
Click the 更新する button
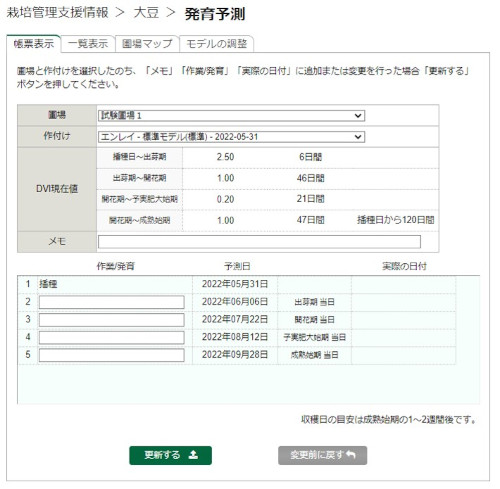point(170,455)
